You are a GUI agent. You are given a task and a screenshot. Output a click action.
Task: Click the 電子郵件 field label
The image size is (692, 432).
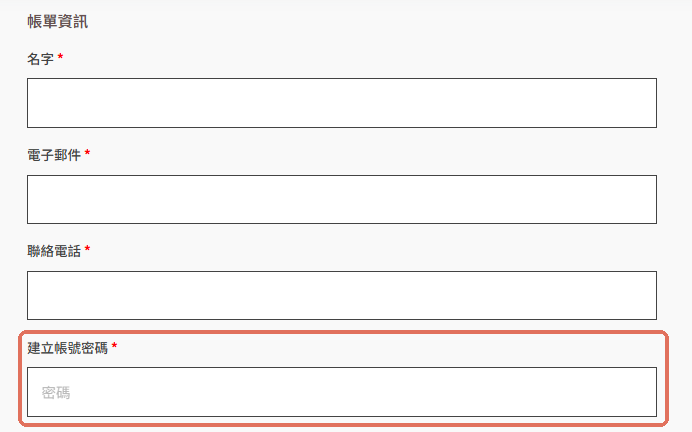tap(54, 155)
